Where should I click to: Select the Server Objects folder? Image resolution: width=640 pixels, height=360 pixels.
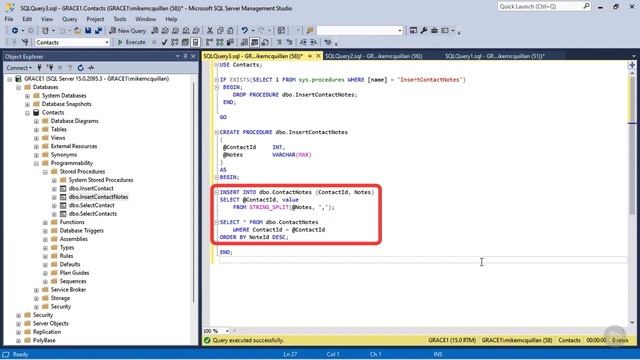[51, 324]
